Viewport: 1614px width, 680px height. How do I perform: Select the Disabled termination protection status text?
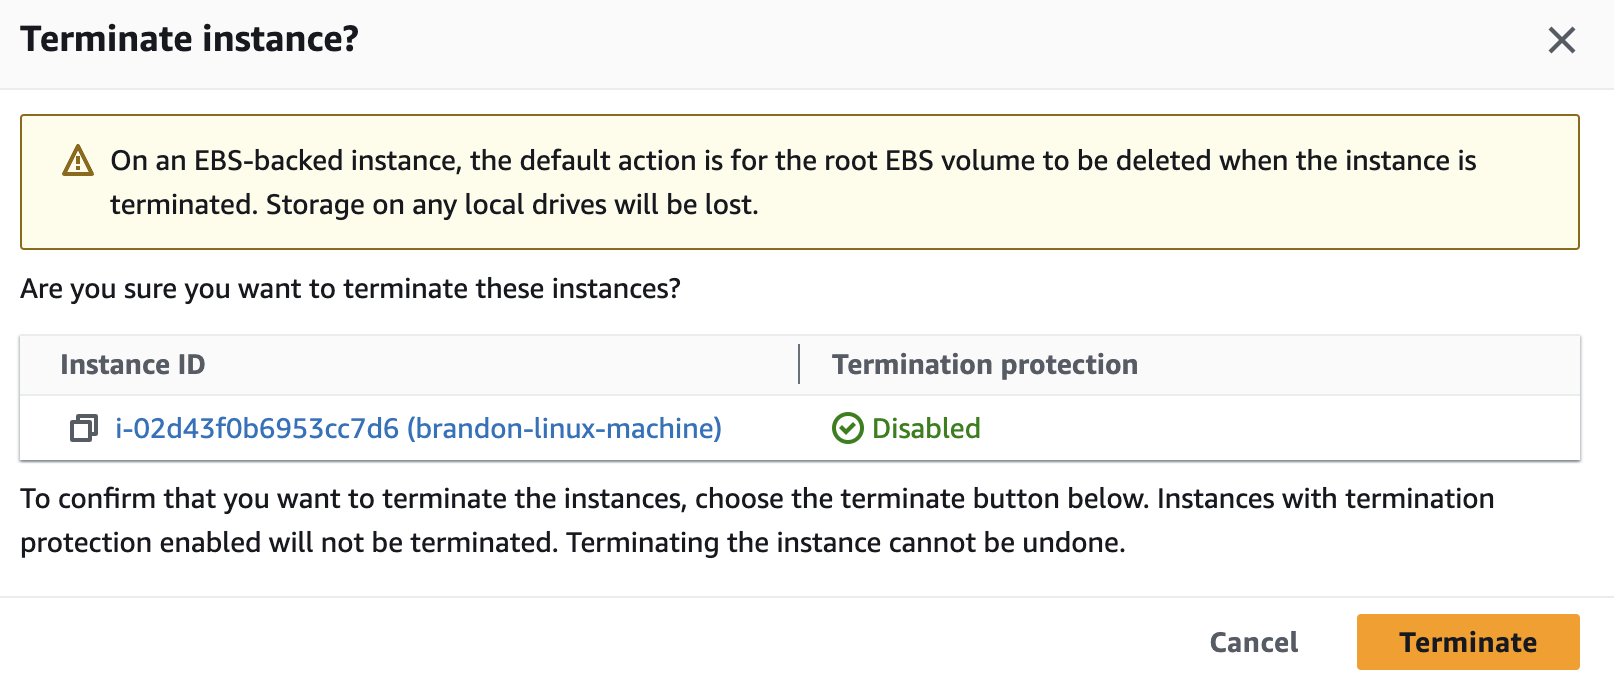(x=926, y=428)
